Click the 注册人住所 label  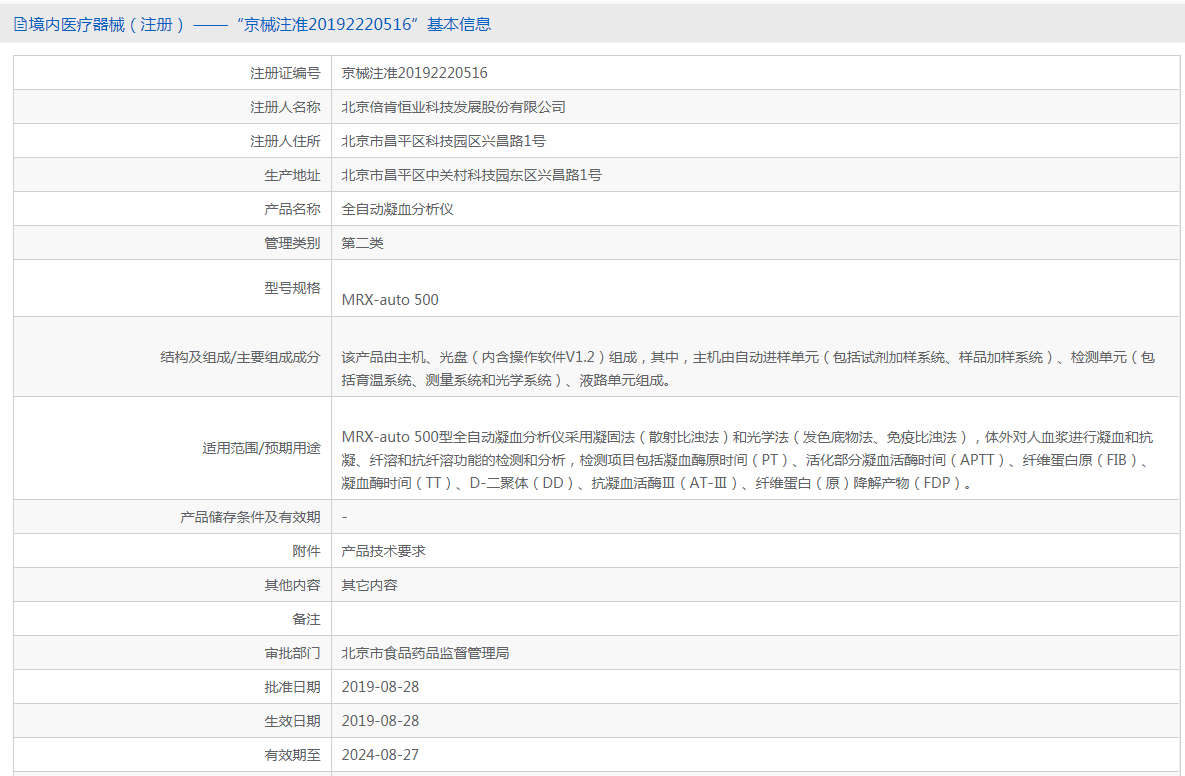pyautogui.click(x=285, y=141)
